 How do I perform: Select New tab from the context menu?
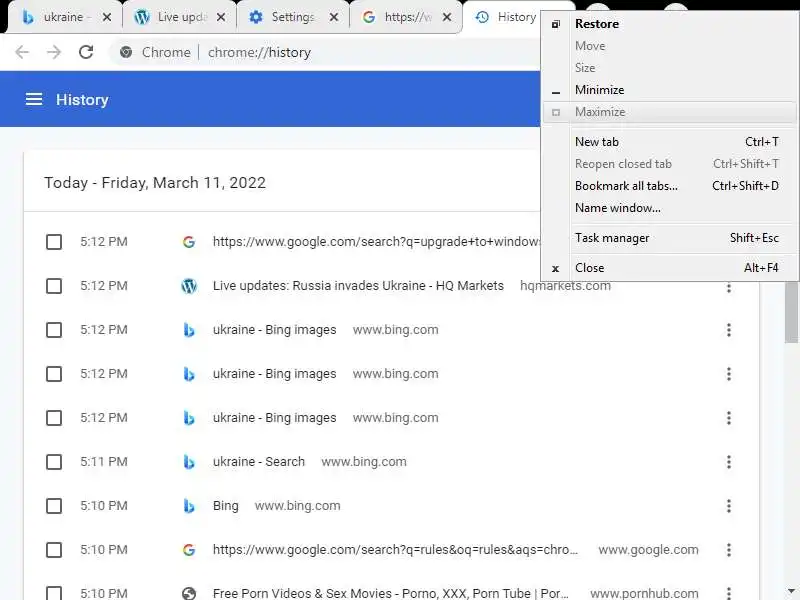[669, 142]
